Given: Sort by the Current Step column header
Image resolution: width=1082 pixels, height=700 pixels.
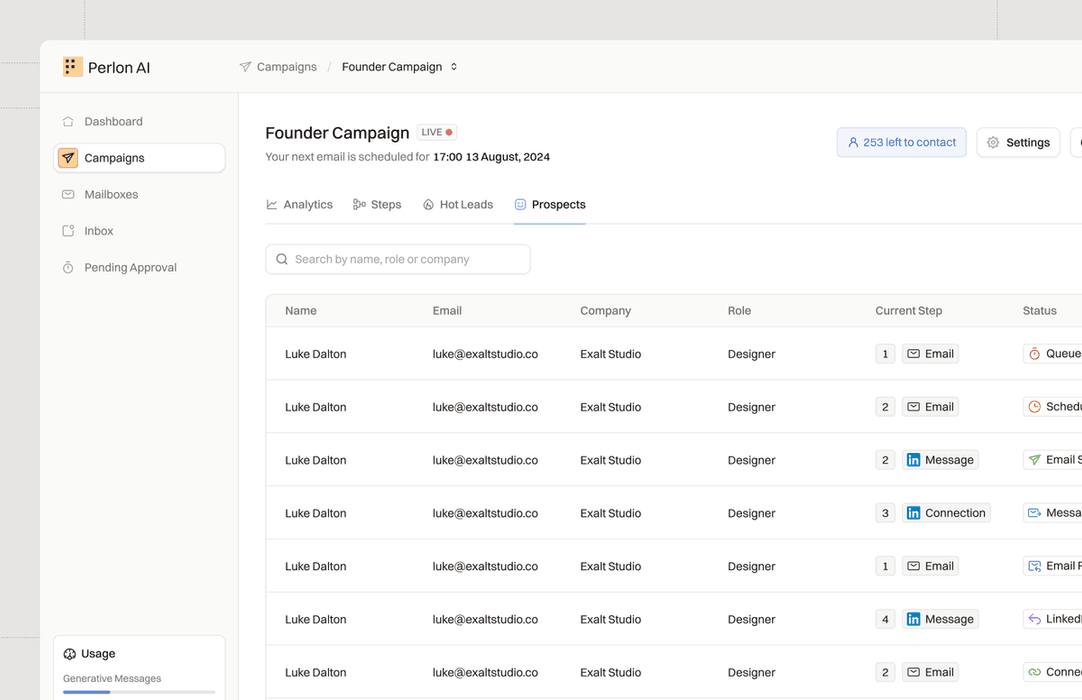Looking at the screenshot, I should click(x=908, y=311).
